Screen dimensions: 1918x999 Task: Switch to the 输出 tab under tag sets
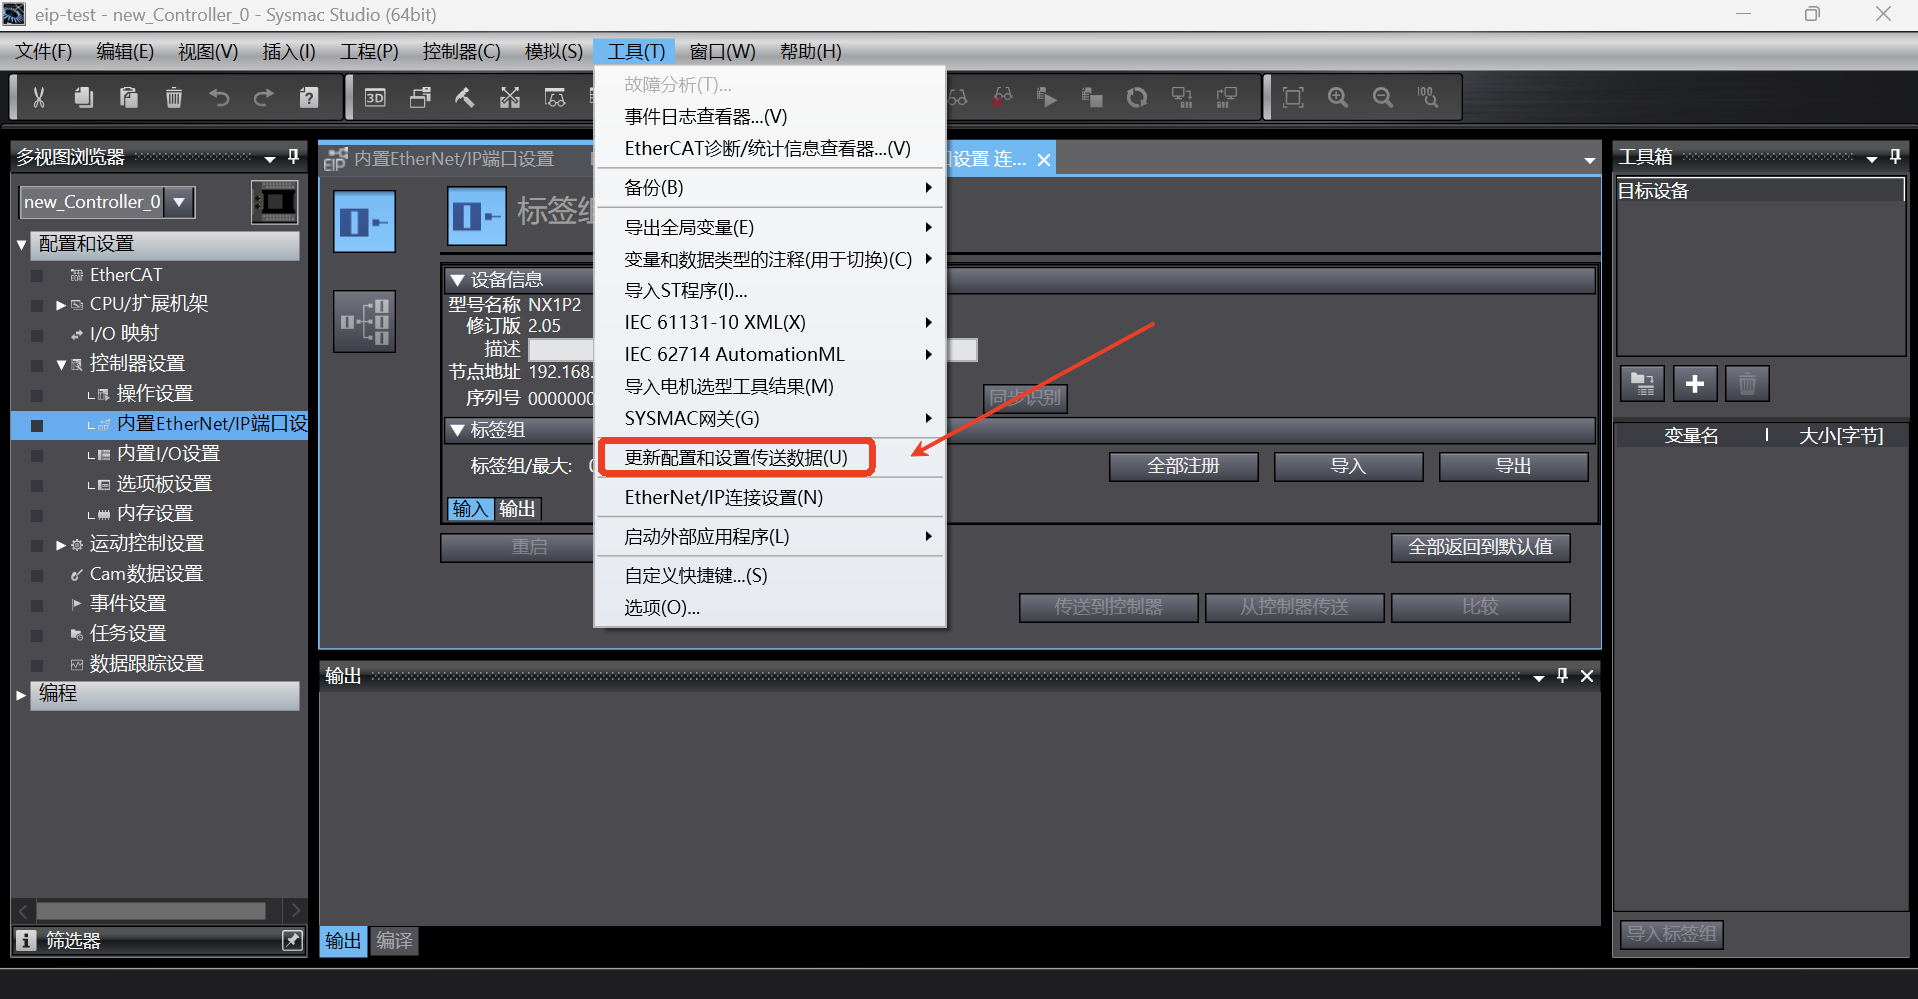pyautogui.click(x=517, y=509)
